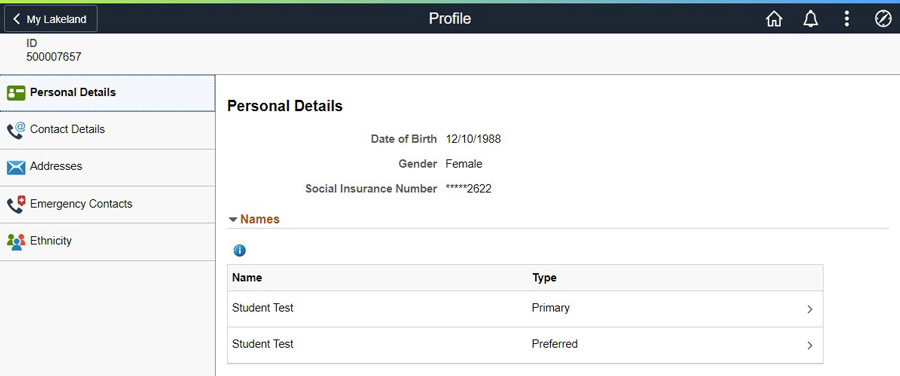Switch to the Contact Details tab
This screenshot has width=900, height=376.
click(x=107, y=130)
